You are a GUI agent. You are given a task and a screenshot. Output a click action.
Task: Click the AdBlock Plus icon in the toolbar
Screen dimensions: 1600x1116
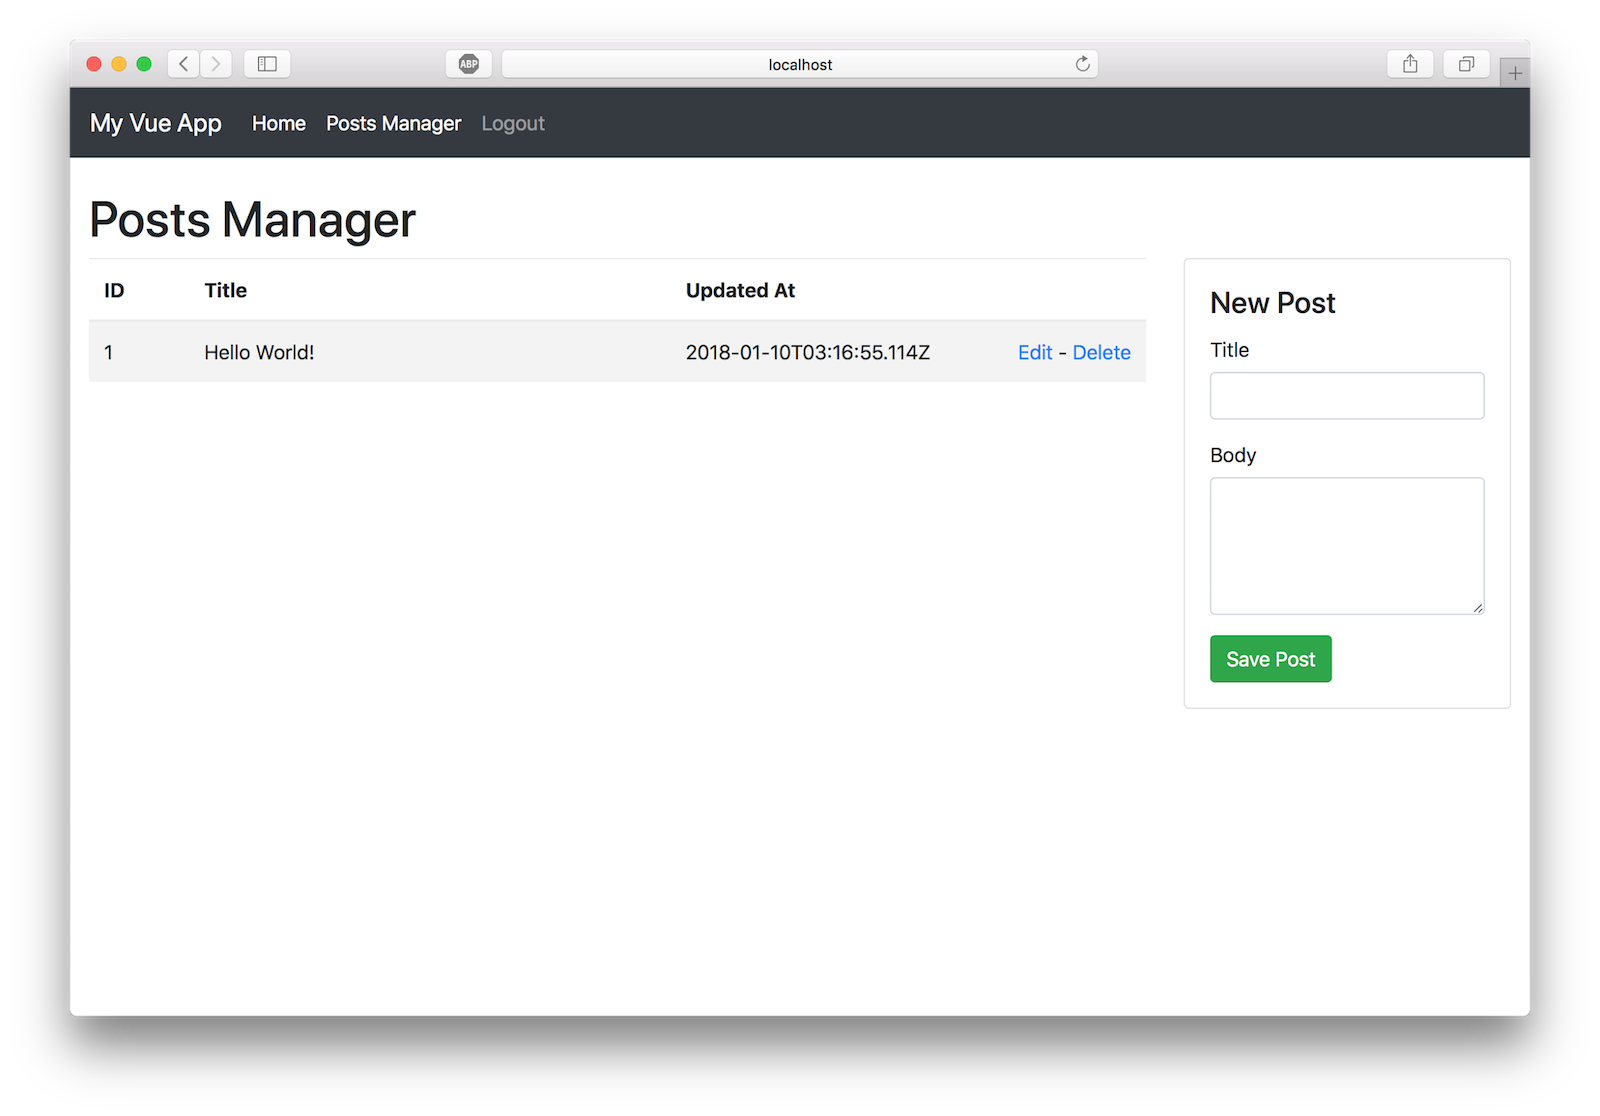click(x=468, y=63)
